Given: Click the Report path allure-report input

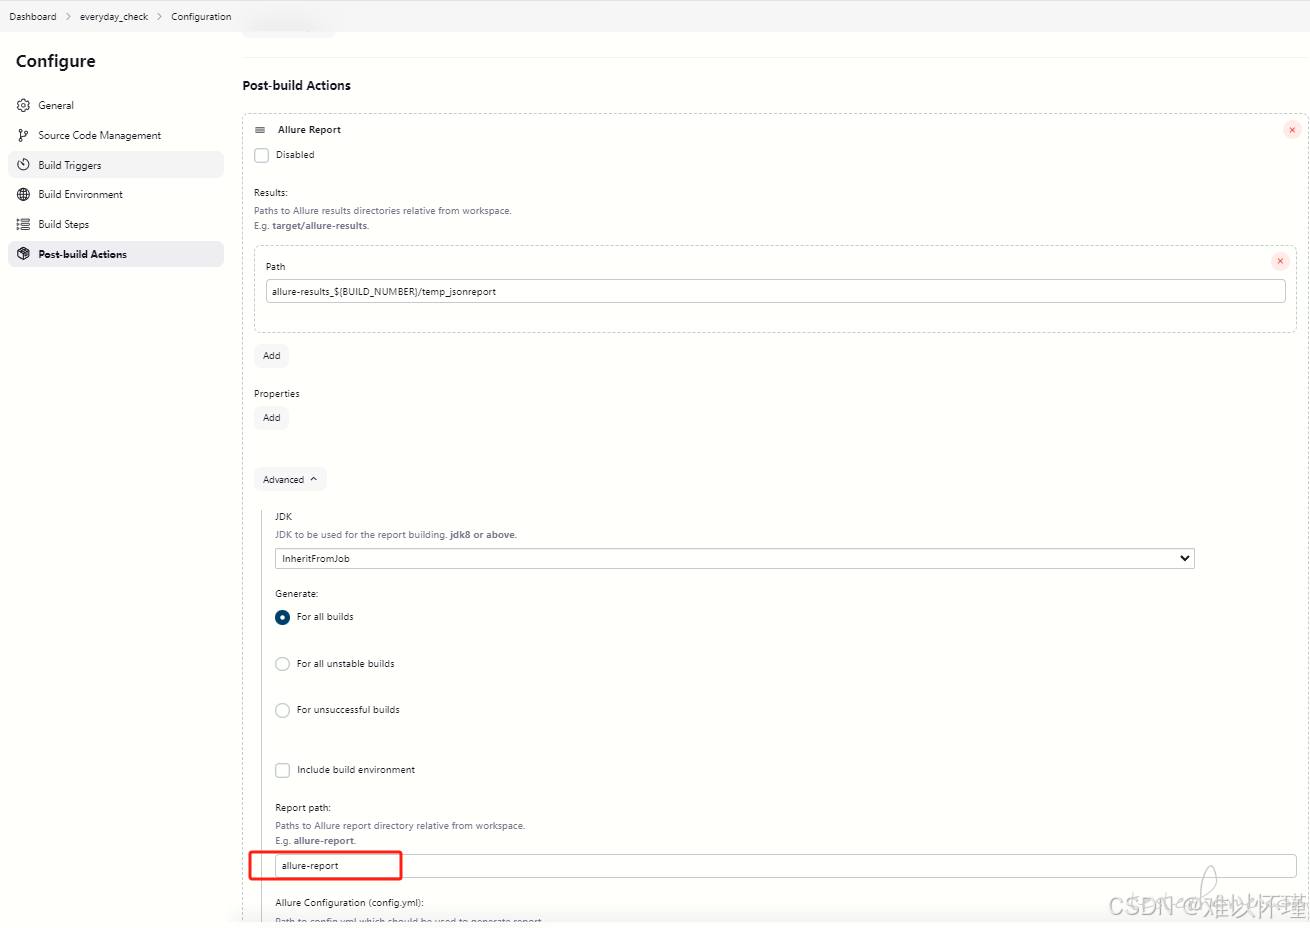Looking at the screenshot, I should click(786, 866).
